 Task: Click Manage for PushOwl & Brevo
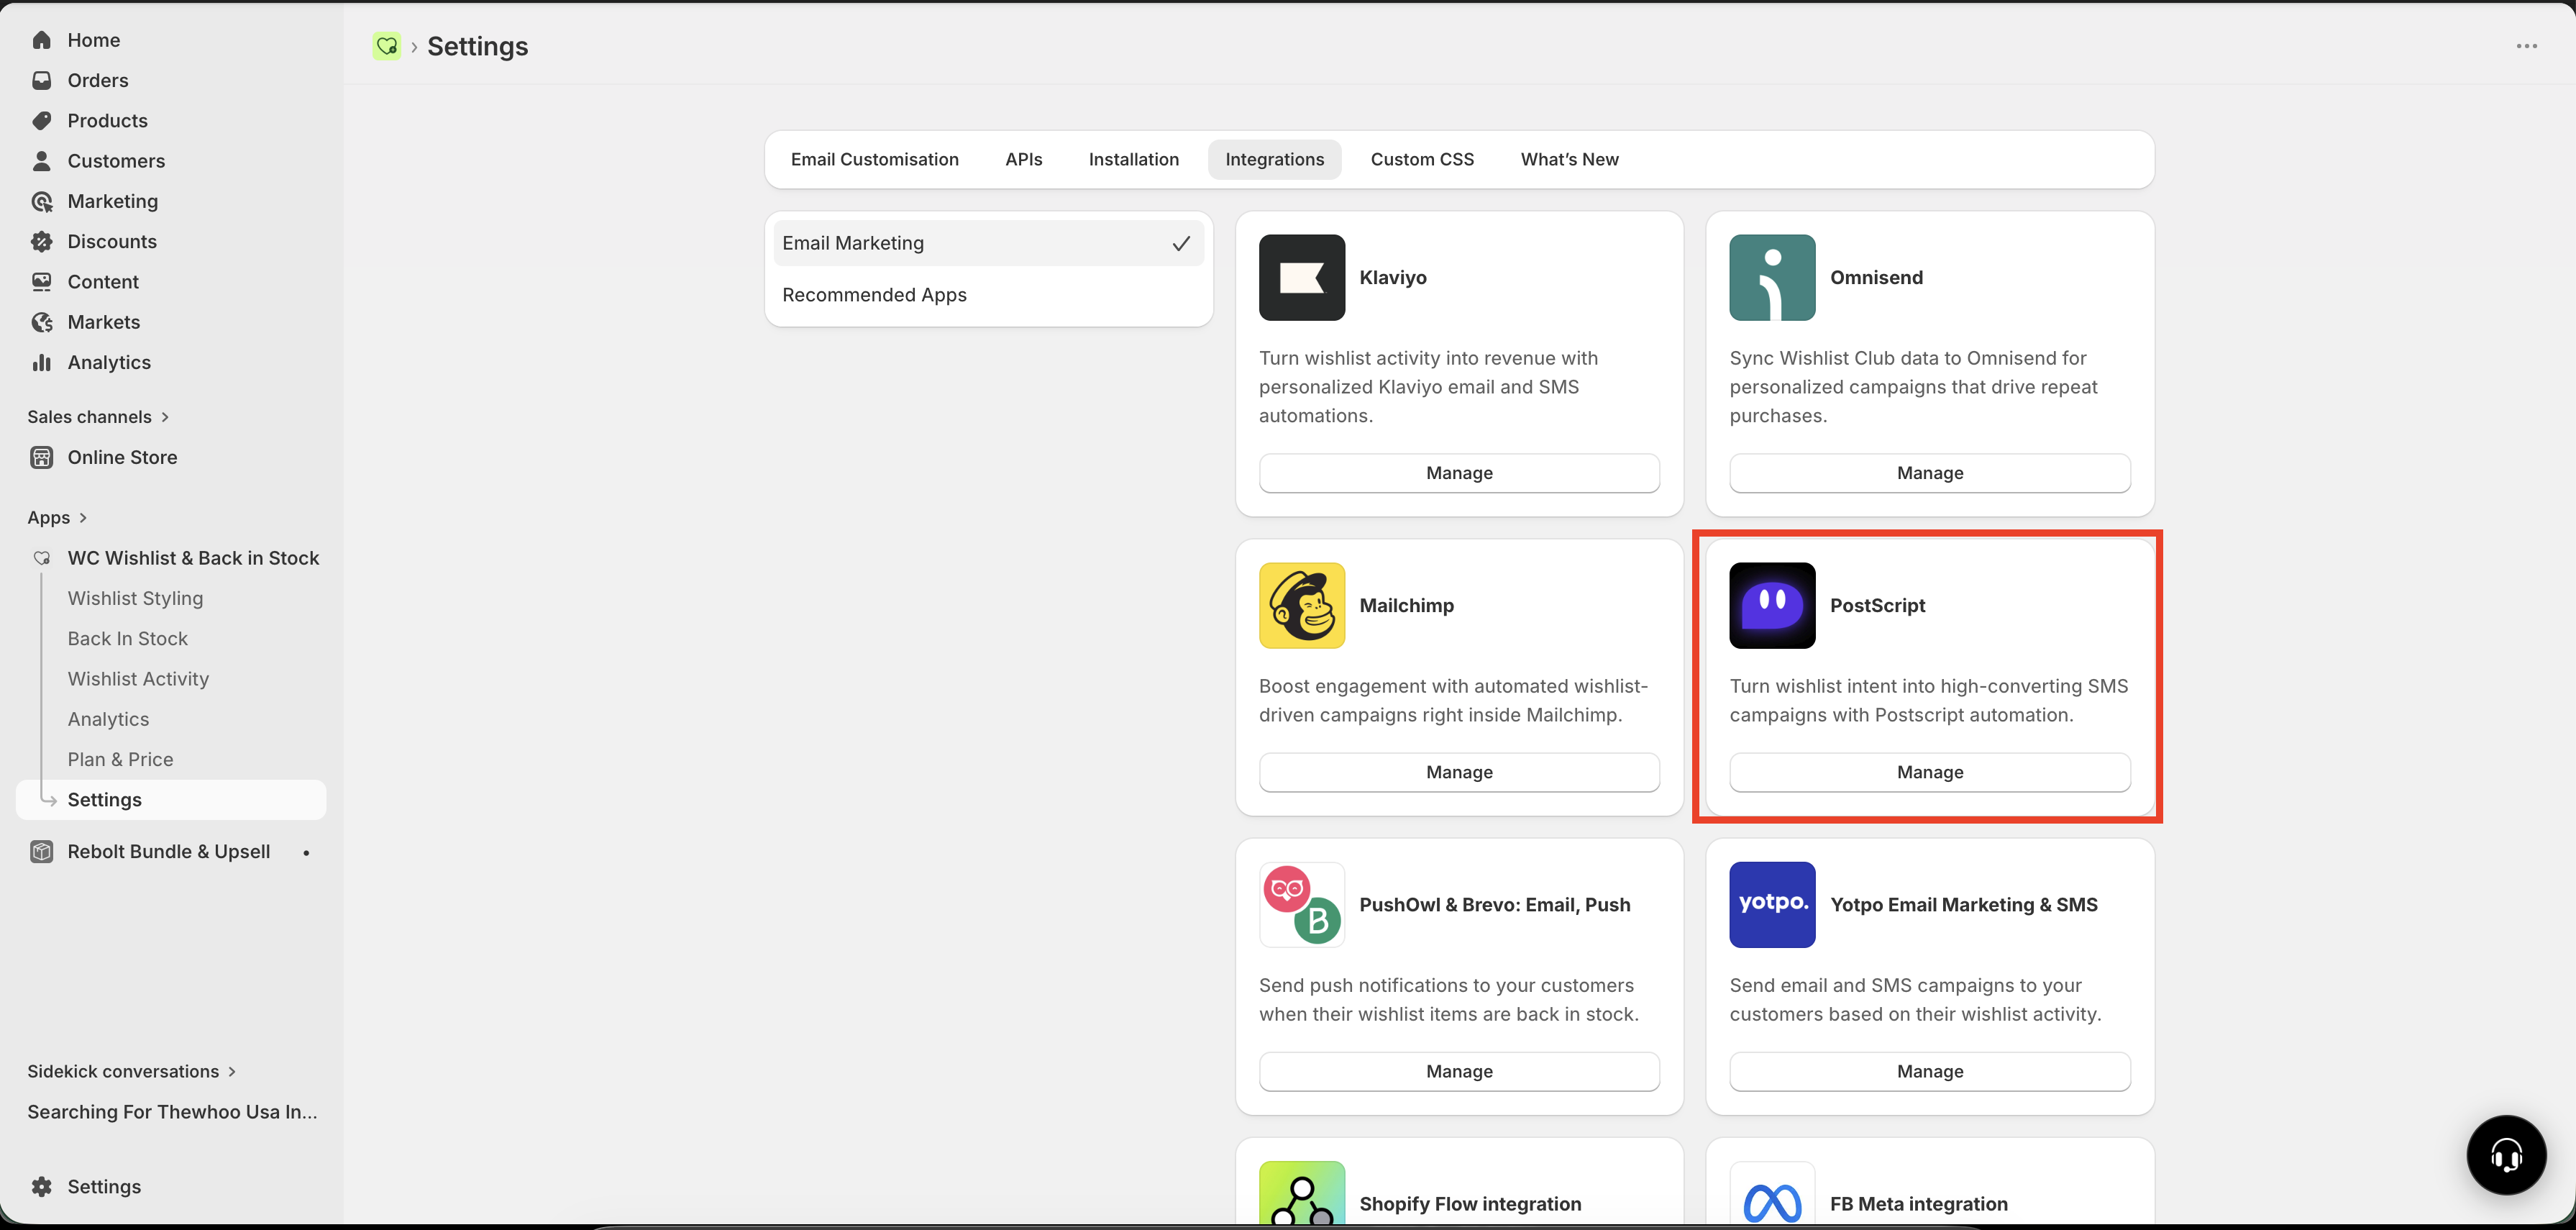tap(1459, 1071)
